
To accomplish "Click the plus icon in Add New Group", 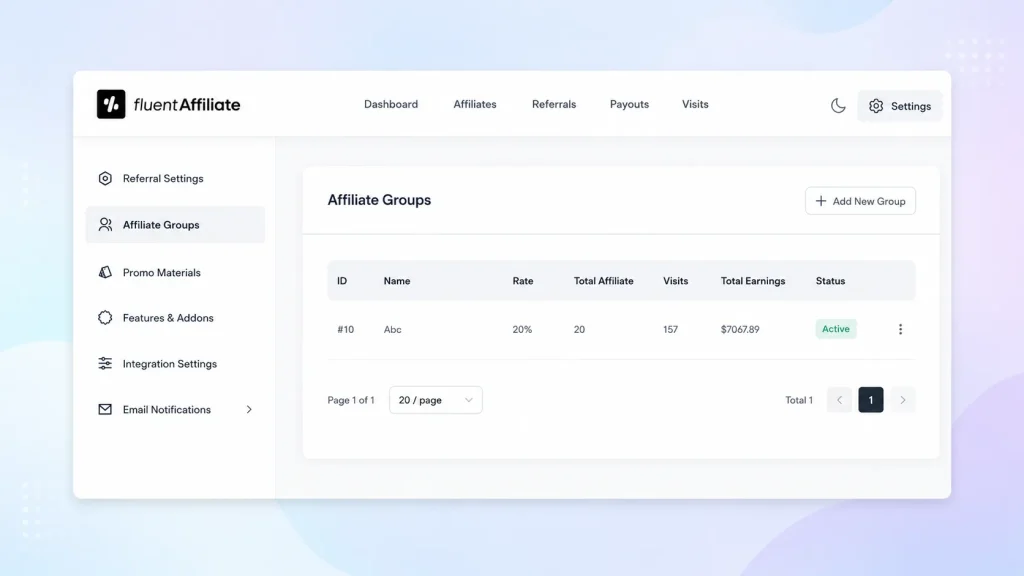I will [821, 201].
